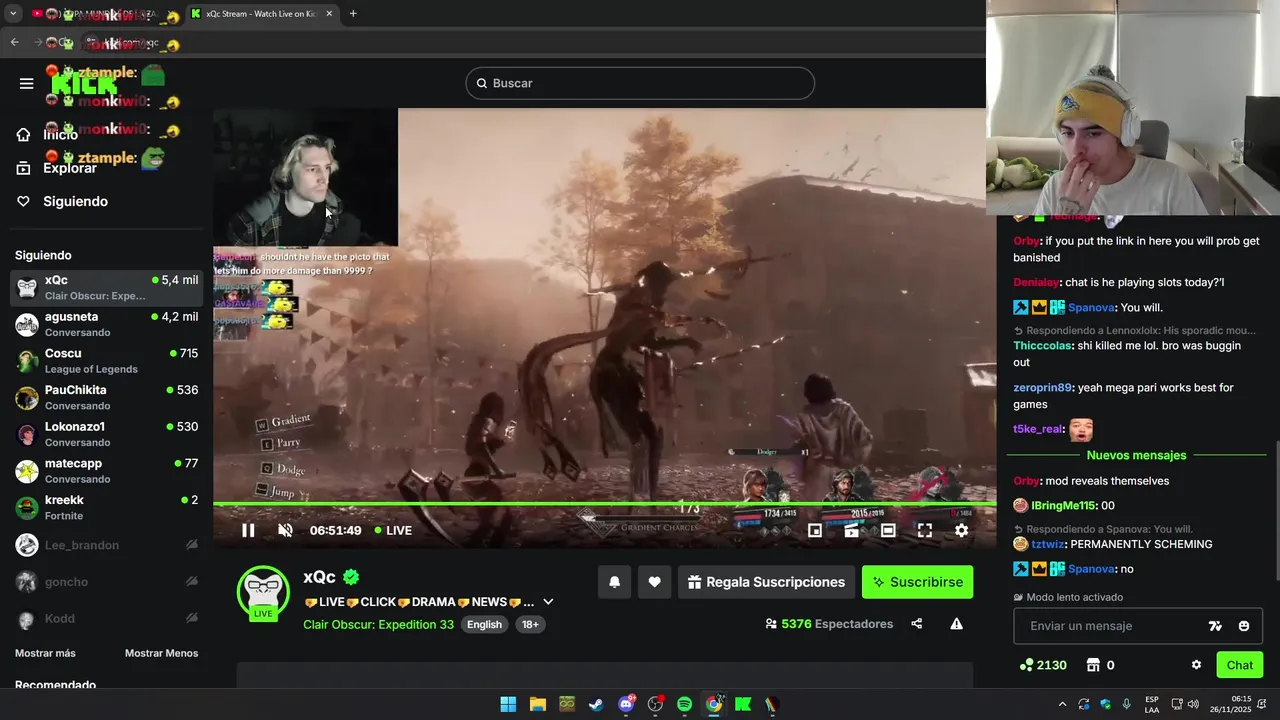Open emoji picker in chat input
This screenshot has width=1280, height=720.
coord(1244,626)
